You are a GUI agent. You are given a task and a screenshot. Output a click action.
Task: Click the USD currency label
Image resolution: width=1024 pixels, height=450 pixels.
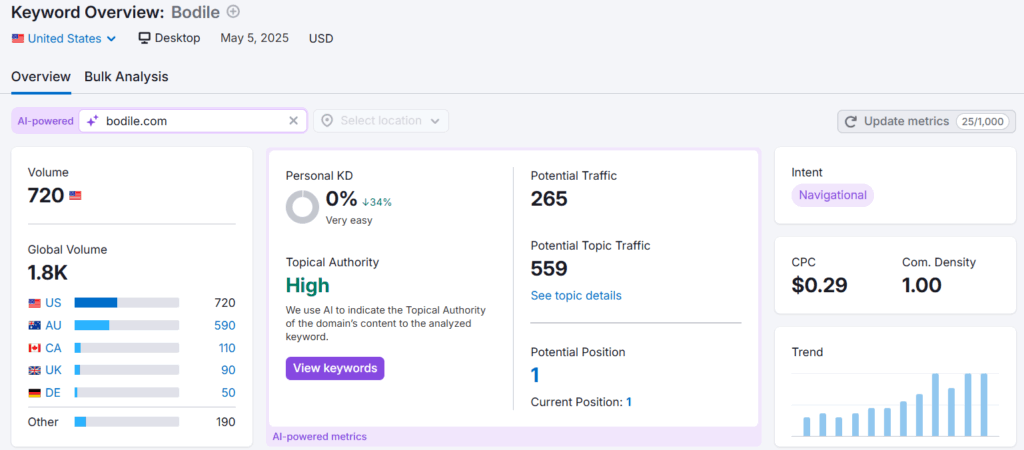pos(321,39)
